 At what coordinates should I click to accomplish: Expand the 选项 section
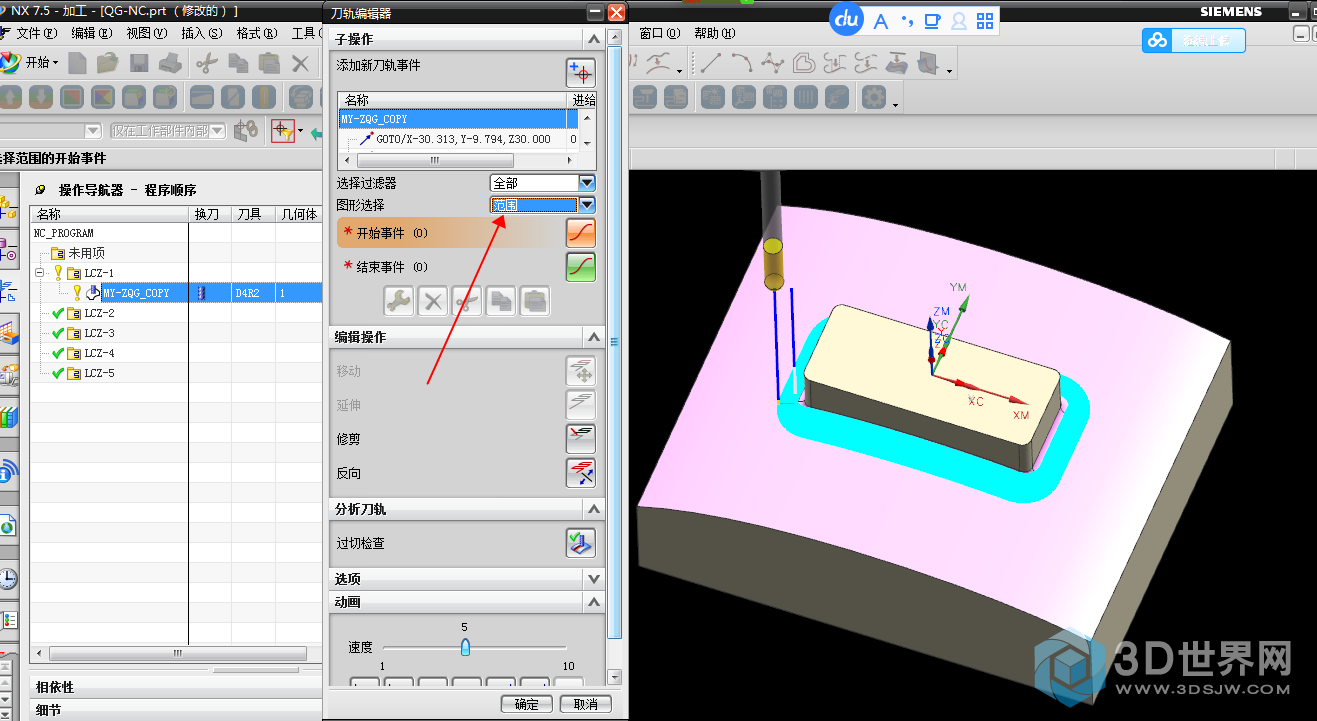(x=594, y=579)
